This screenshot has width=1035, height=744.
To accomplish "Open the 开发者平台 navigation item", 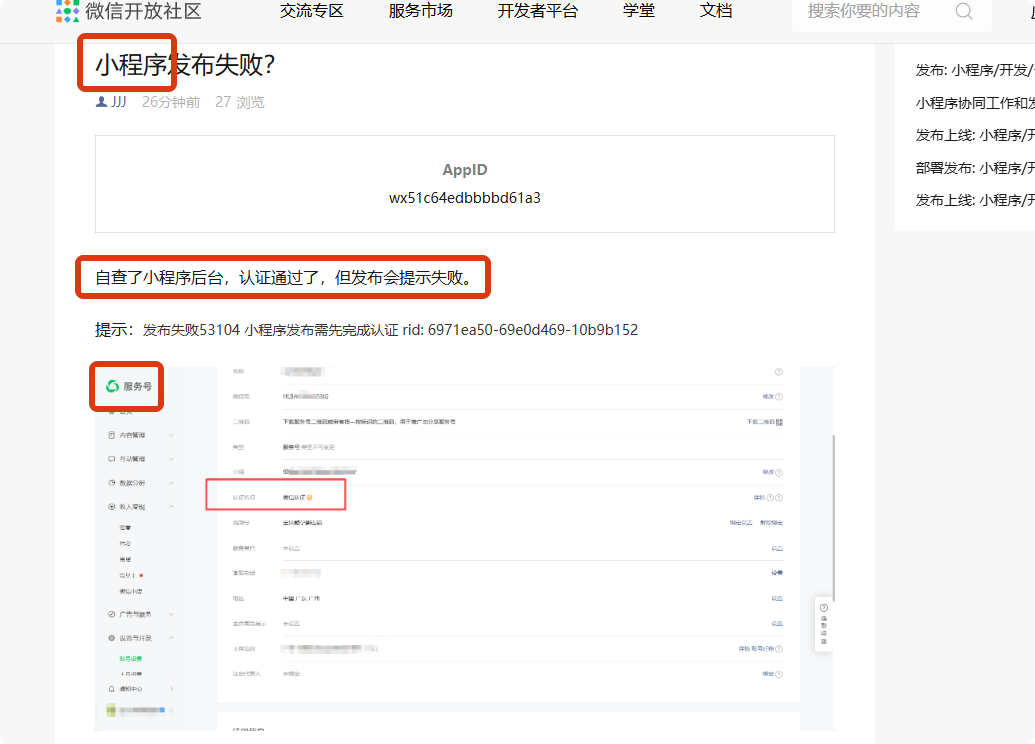I will 537,11.
